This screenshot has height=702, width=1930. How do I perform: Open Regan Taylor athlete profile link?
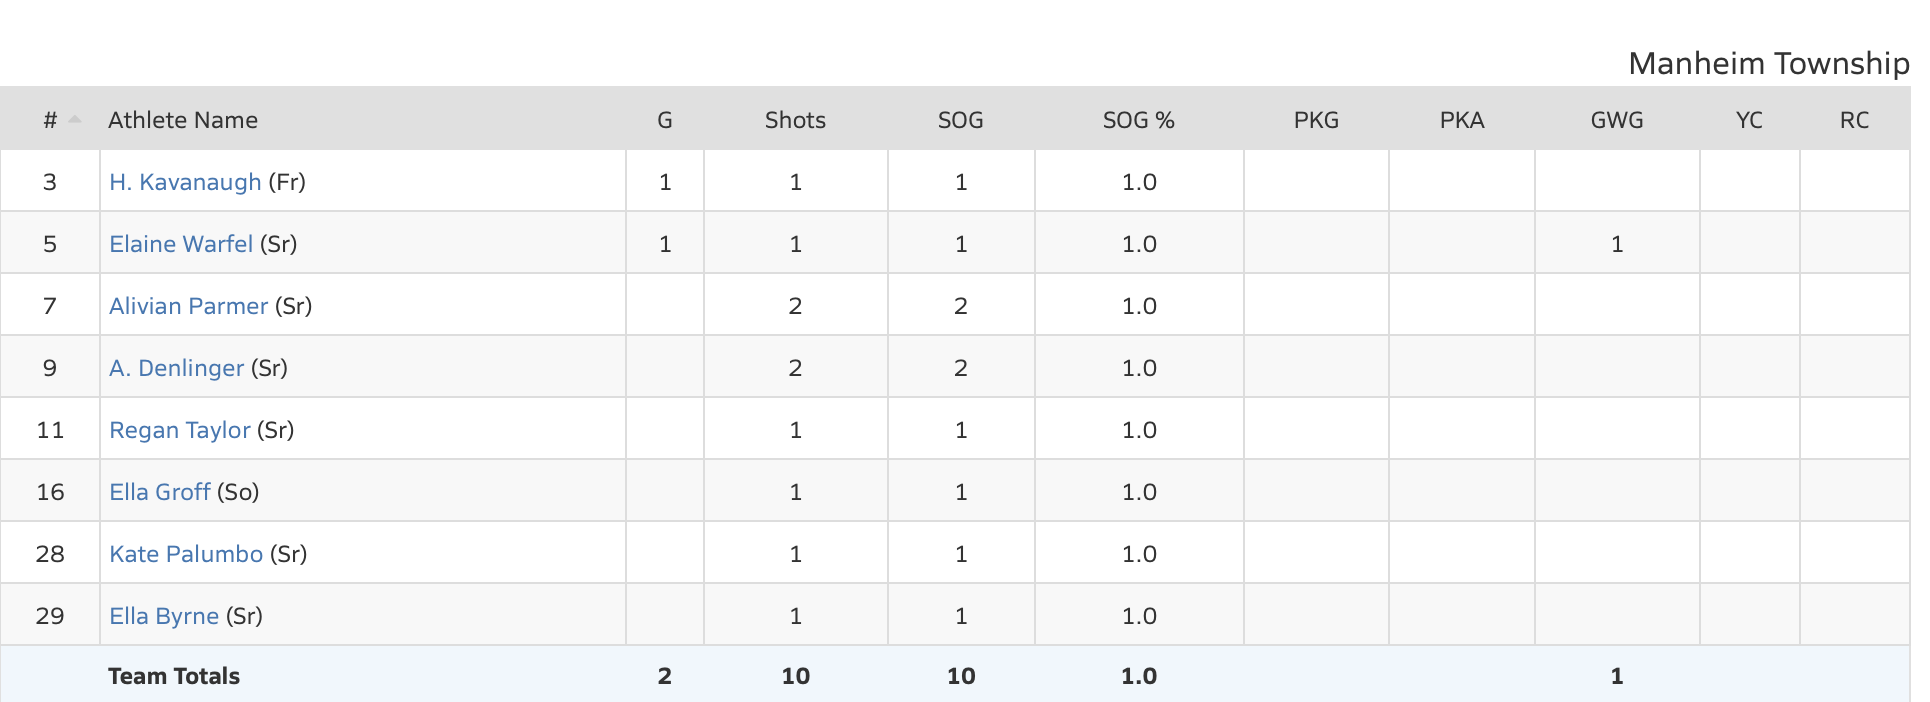180,430
